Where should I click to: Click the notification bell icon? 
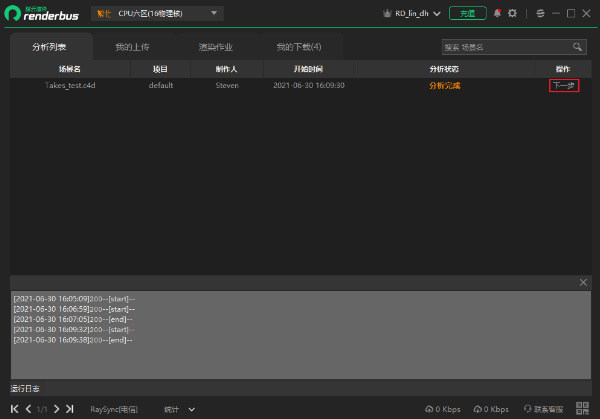click(x=497, y=13)
